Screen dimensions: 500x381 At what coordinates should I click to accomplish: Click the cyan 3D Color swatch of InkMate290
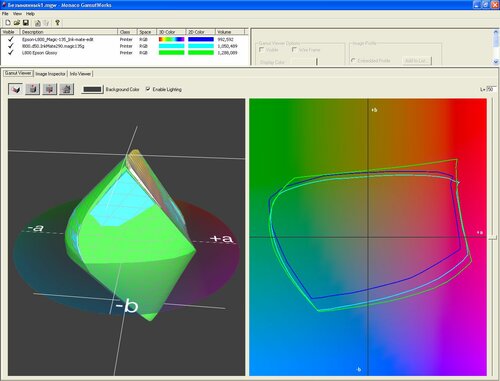coord(171,46)
